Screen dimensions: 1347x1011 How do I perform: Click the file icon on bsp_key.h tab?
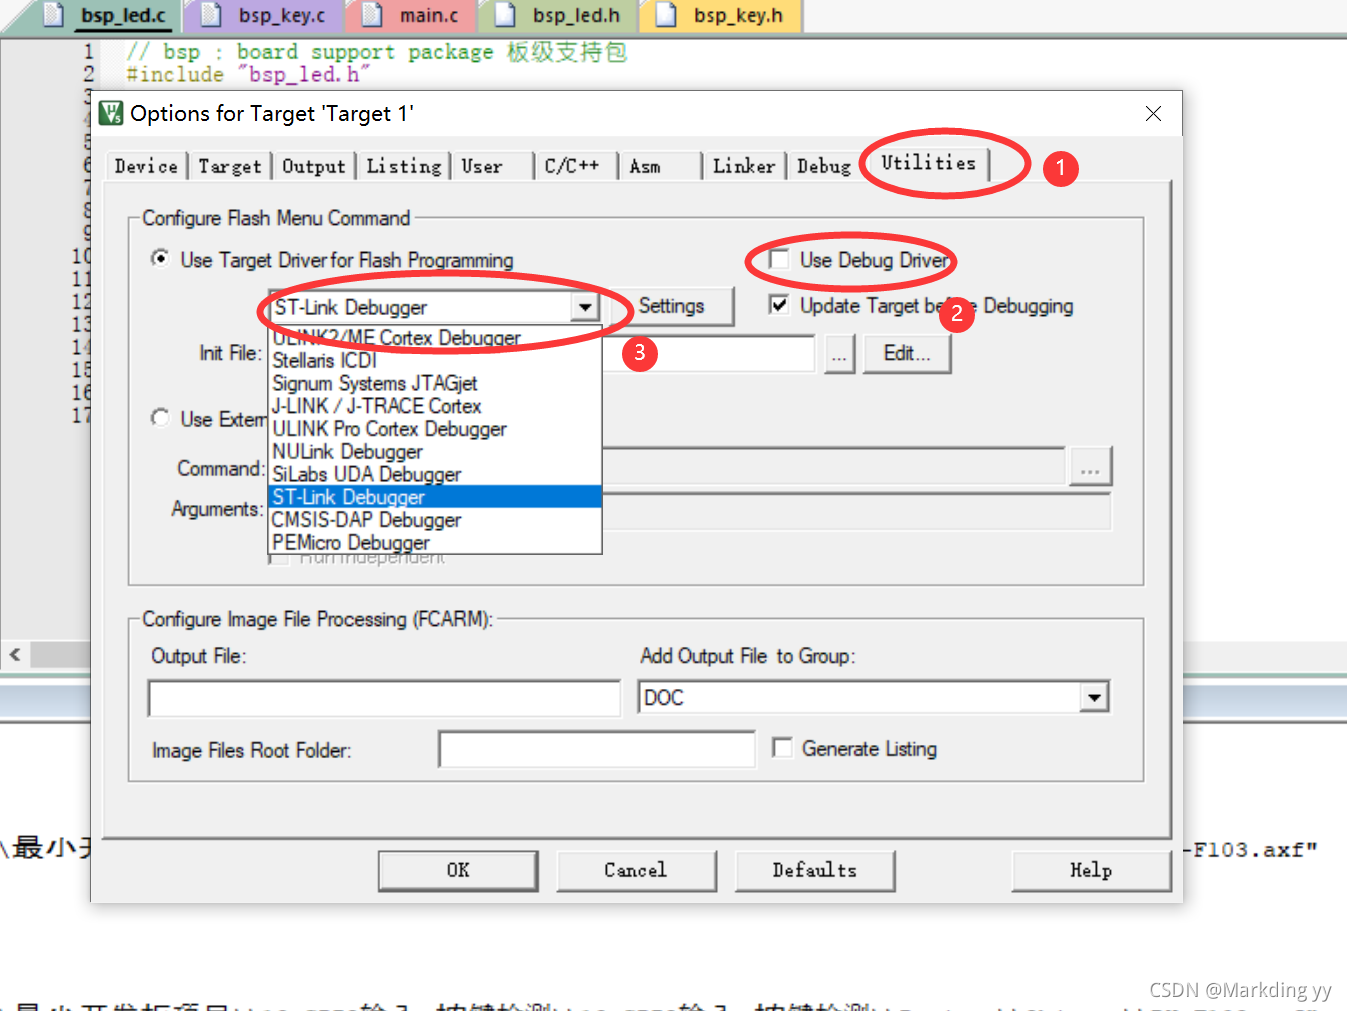666,14
